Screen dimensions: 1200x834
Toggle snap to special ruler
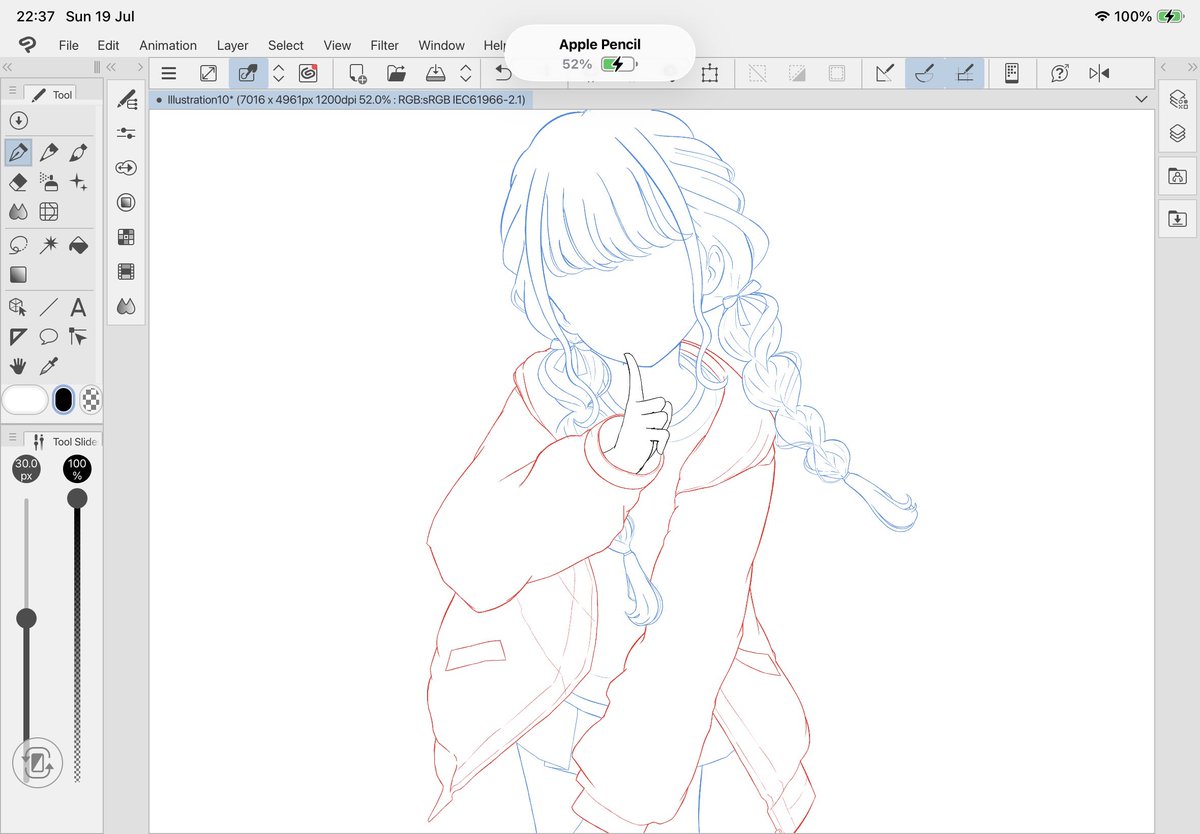click(x=925, y=73)
